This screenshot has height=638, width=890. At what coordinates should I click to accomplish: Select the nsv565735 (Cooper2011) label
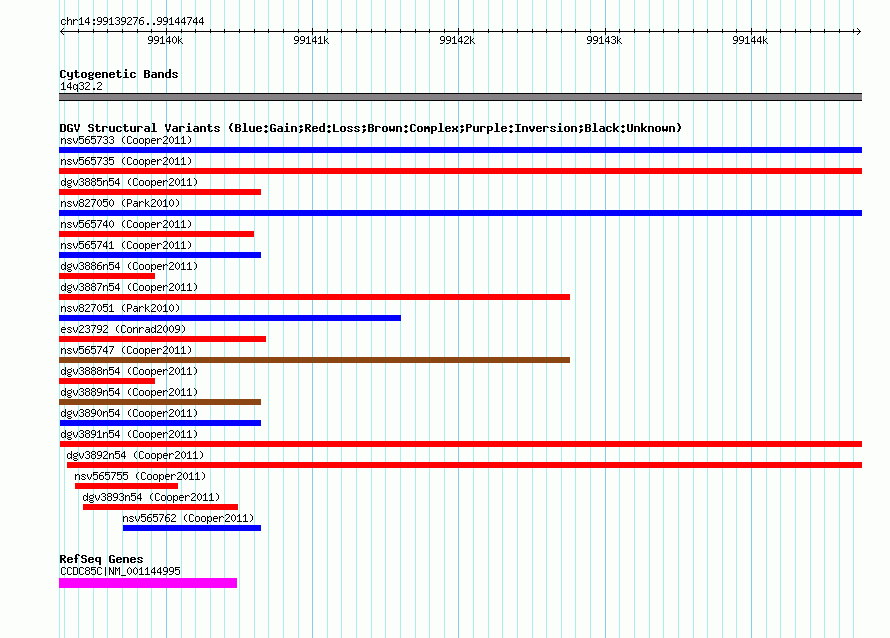[126, 161]
